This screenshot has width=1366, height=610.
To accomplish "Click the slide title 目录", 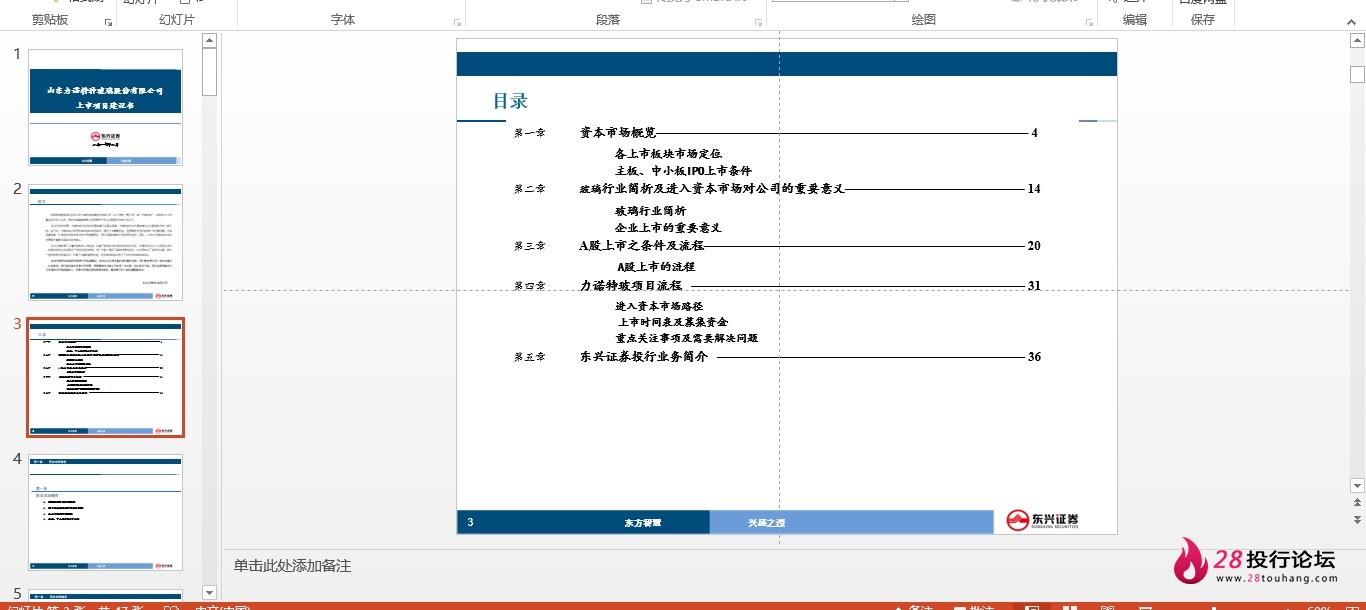I will click(x=510, y=101).
